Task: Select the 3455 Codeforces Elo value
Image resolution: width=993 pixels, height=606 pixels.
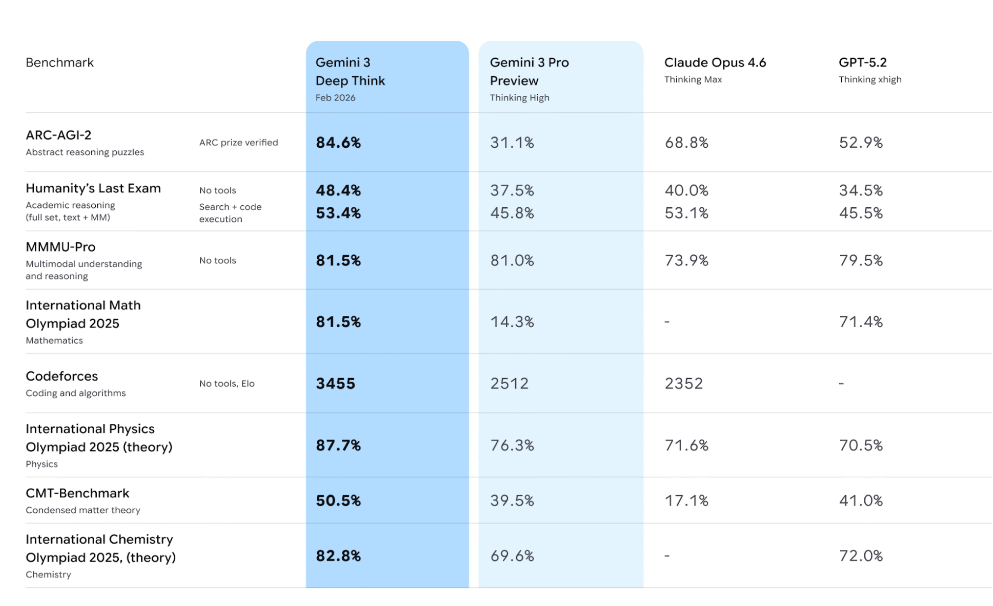Action: pos(335,383)
